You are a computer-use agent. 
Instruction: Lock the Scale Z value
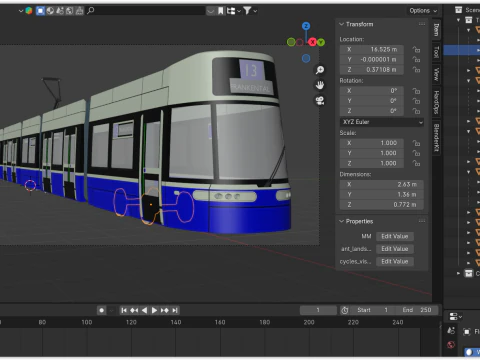click(416, 163)
